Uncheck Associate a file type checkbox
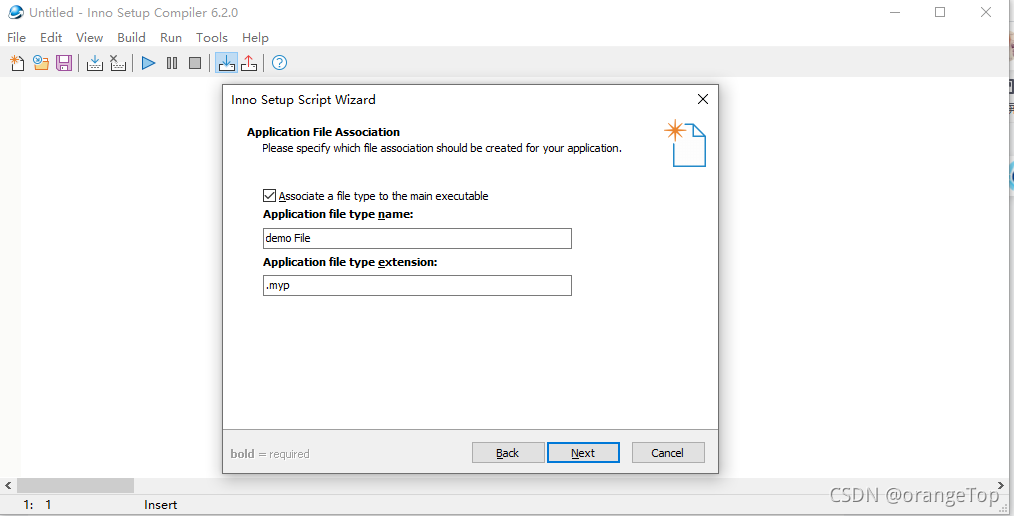The width and height of the screenshot is (1014, 516). pyautogui.click(x=270, y=195)
